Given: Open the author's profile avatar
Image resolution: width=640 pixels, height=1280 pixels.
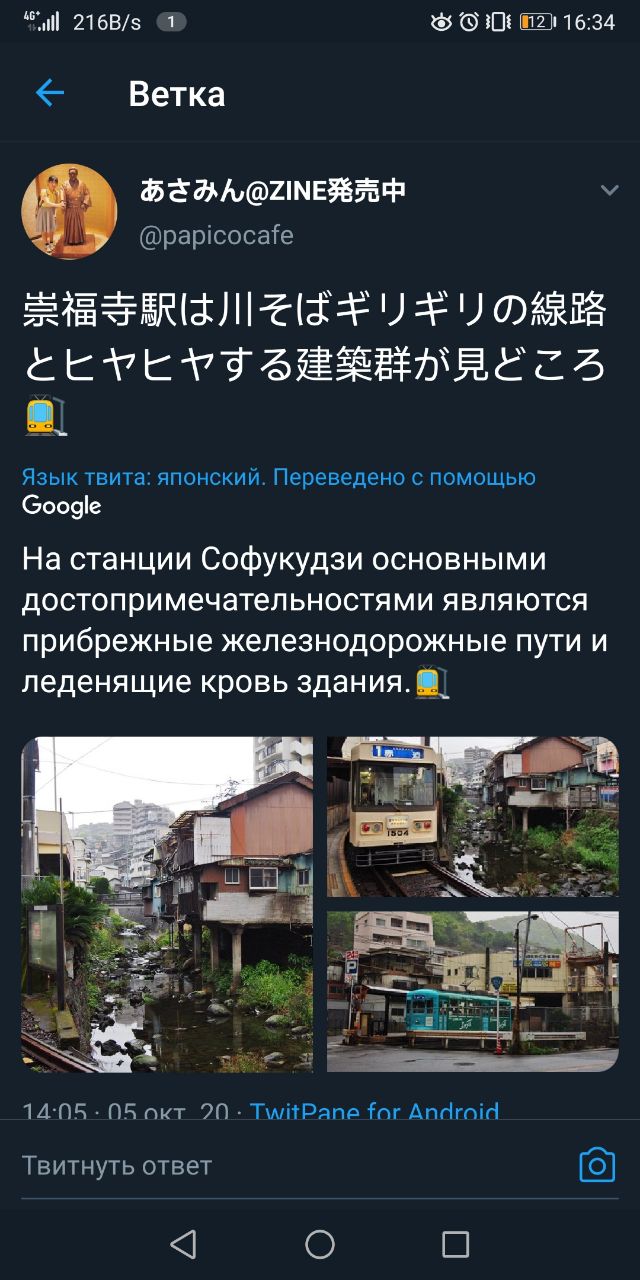Looking at the screenshot, I should pyautogui.click(x=69, y=211).
